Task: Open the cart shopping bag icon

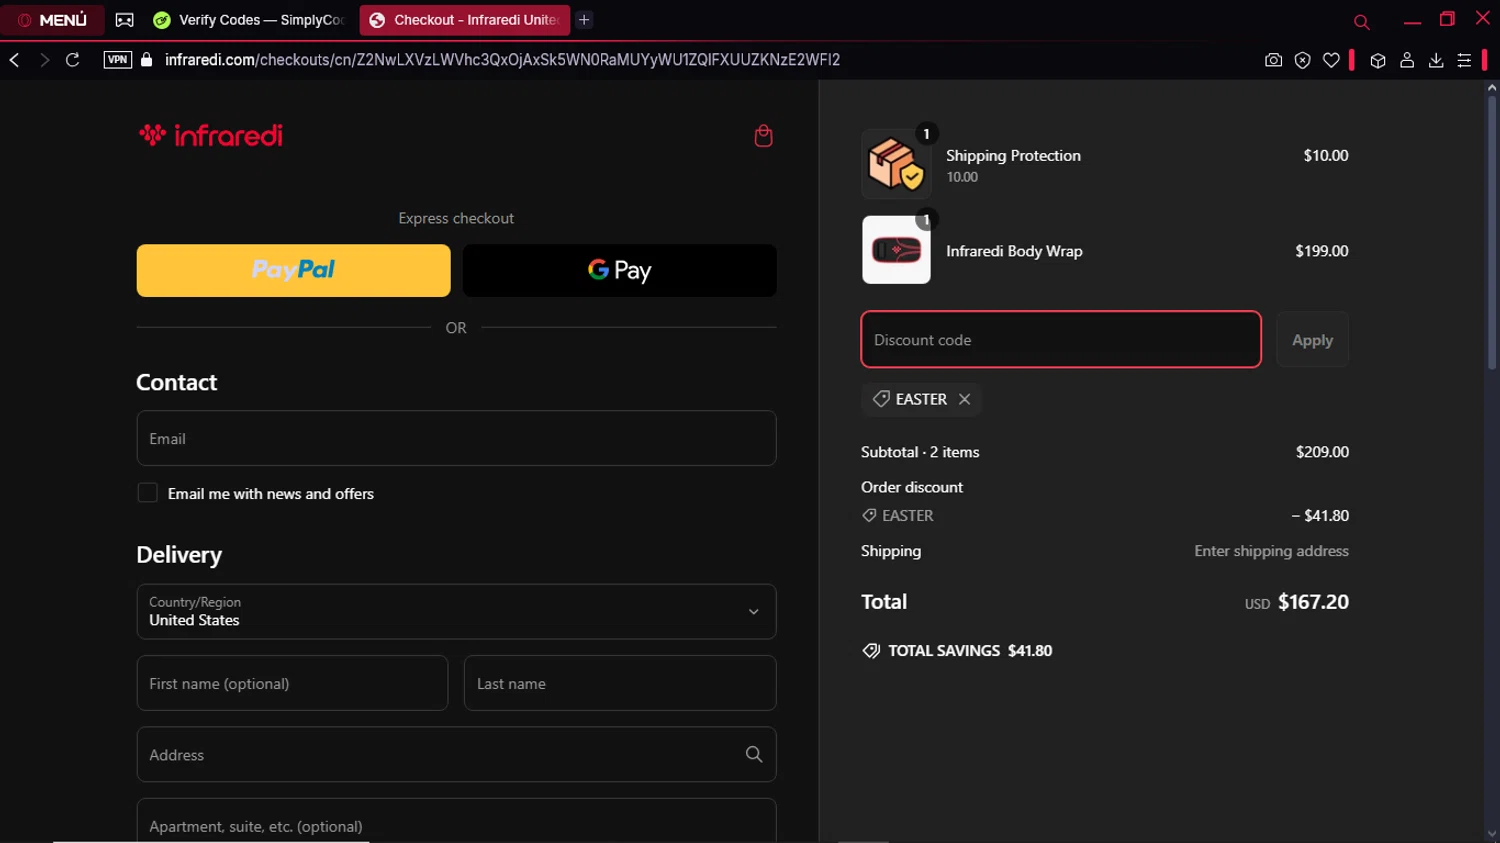Action: tap(763, 136)
